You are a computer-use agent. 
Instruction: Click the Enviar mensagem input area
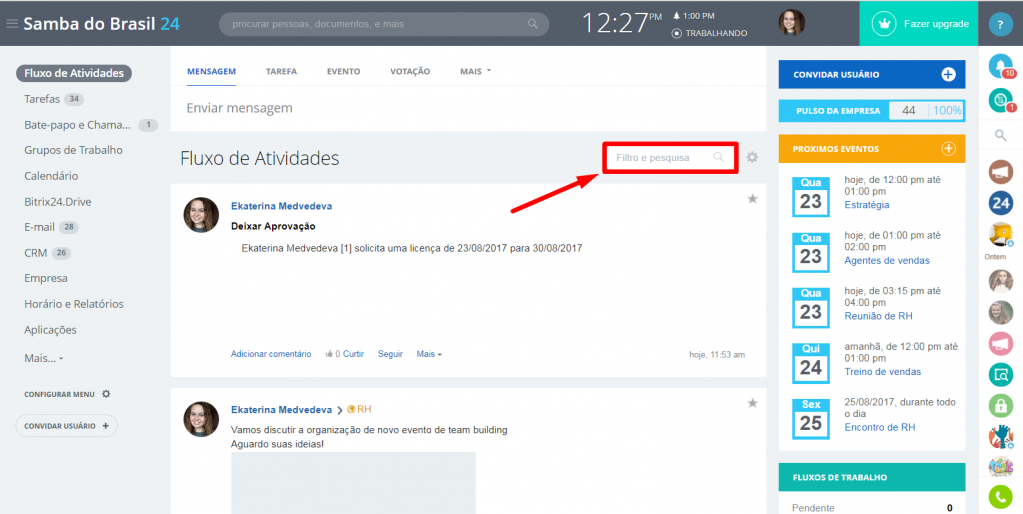[468, 108]
